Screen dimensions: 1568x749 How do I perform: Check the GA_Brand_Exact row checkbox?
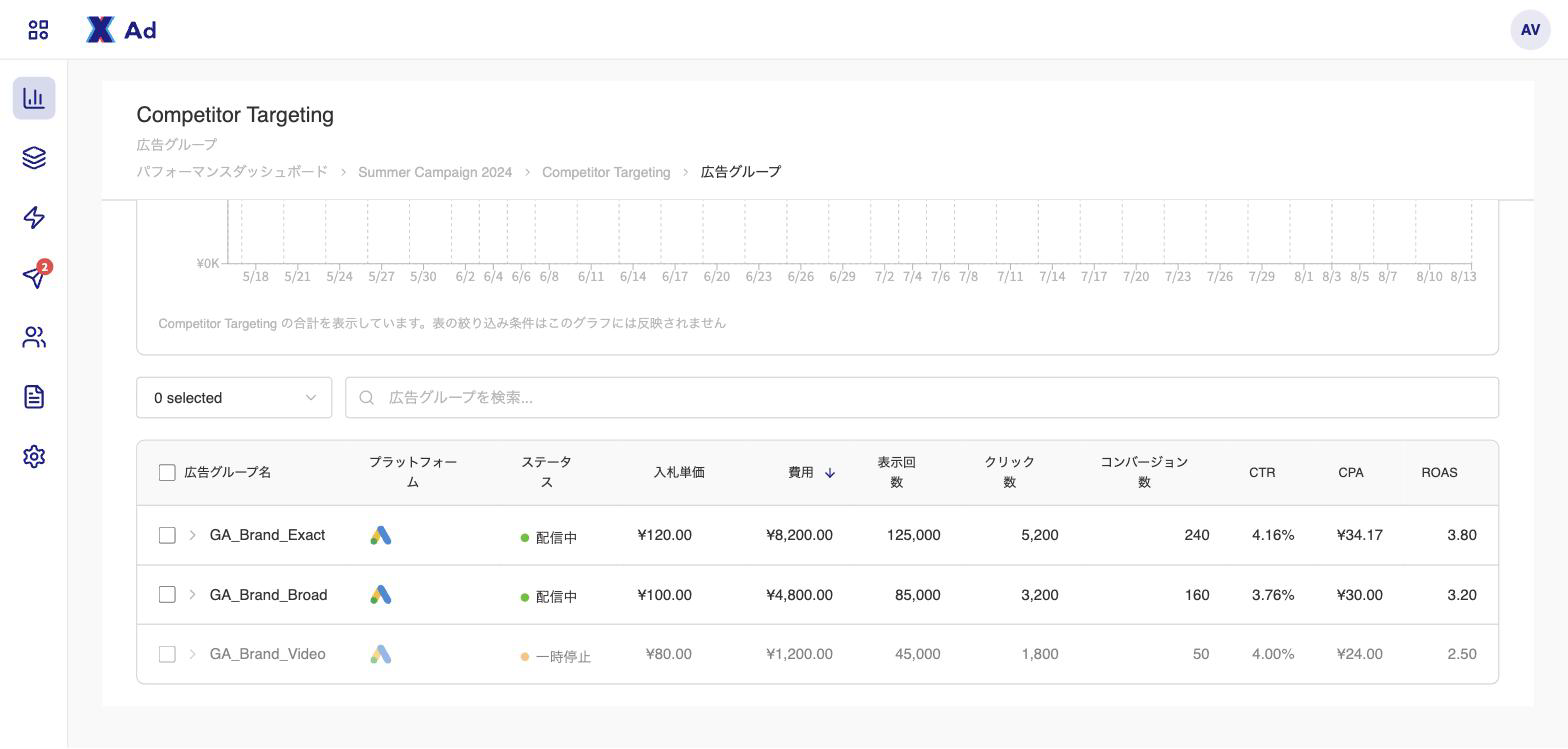167,535
